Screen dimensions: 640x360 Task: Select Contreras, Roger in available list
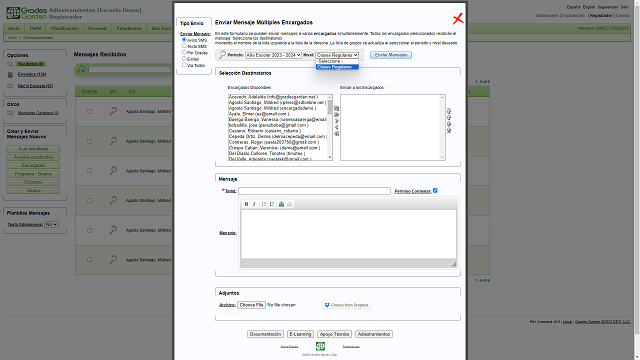(x=274, y=142)
